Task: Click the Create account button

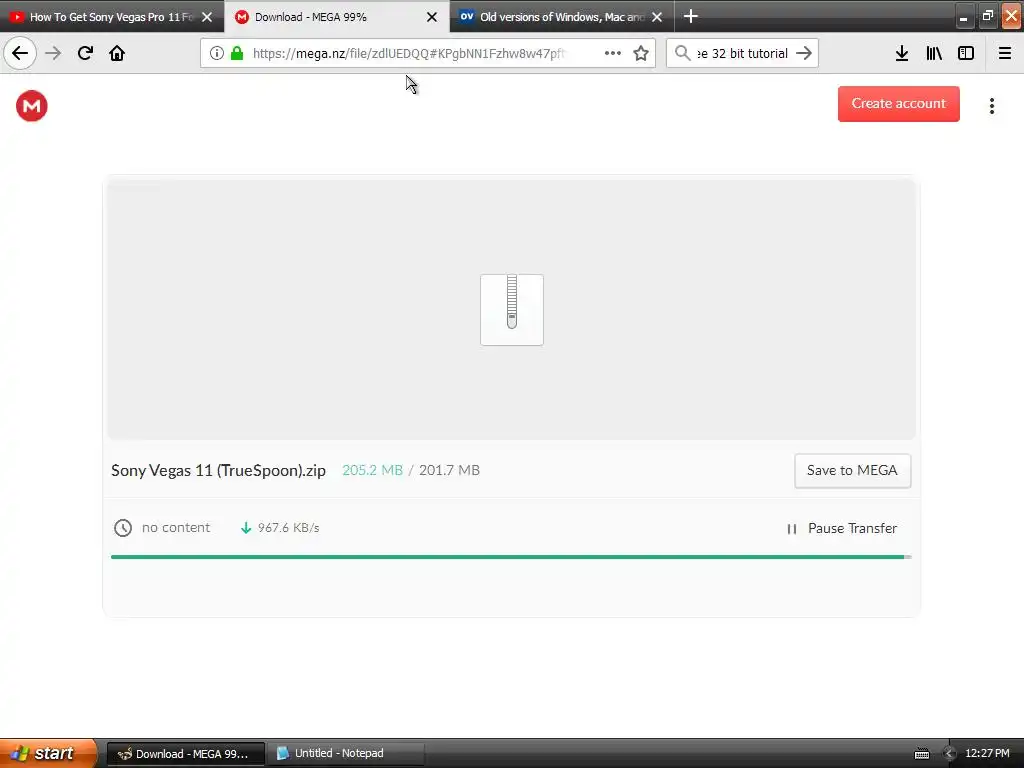Action: 899,104
